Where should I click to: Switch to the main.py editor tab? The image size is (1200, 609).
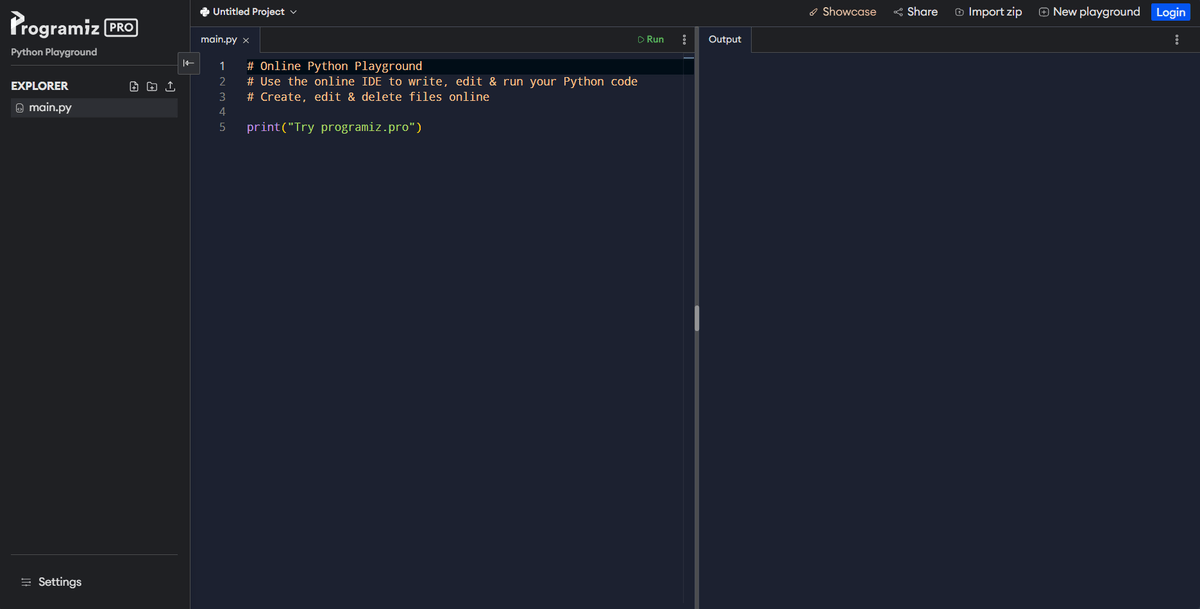(219, 39)
